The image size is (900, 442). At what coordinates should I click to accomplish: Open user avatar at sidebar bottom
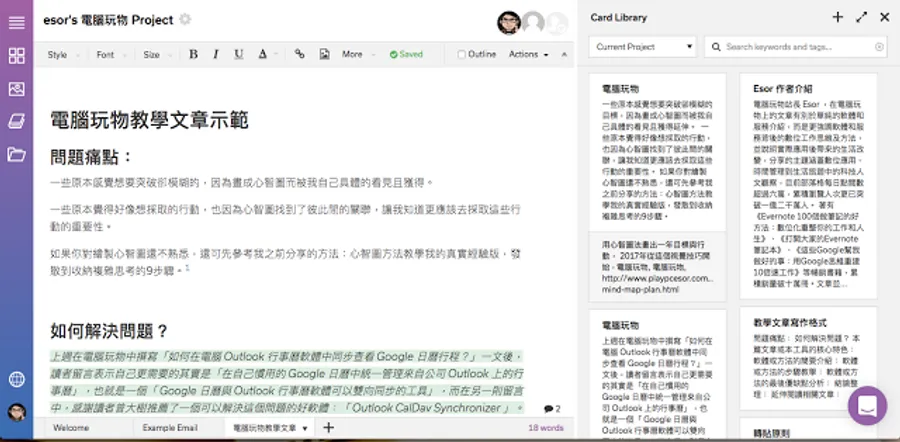[17, 412]
